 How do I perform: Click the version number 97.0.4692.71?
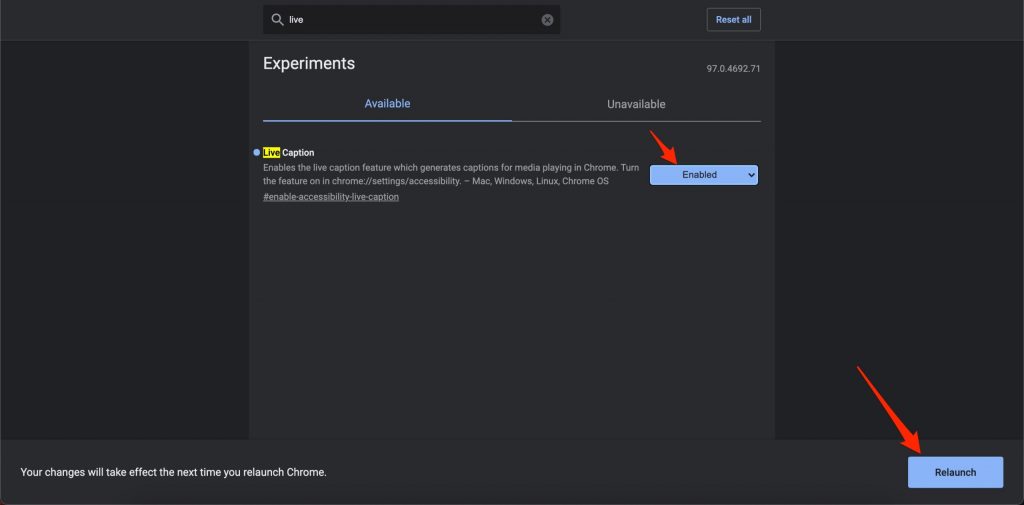tap(733, 69)
